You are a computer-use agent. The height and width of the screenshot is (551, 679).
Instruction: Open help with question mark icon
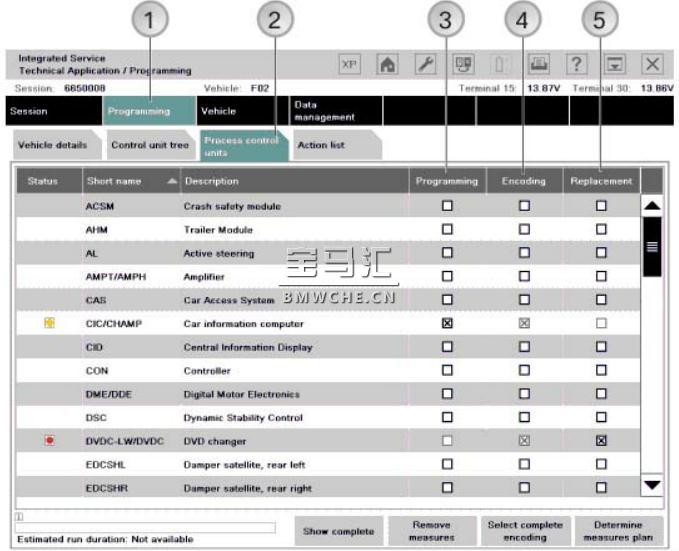point(577,64)
